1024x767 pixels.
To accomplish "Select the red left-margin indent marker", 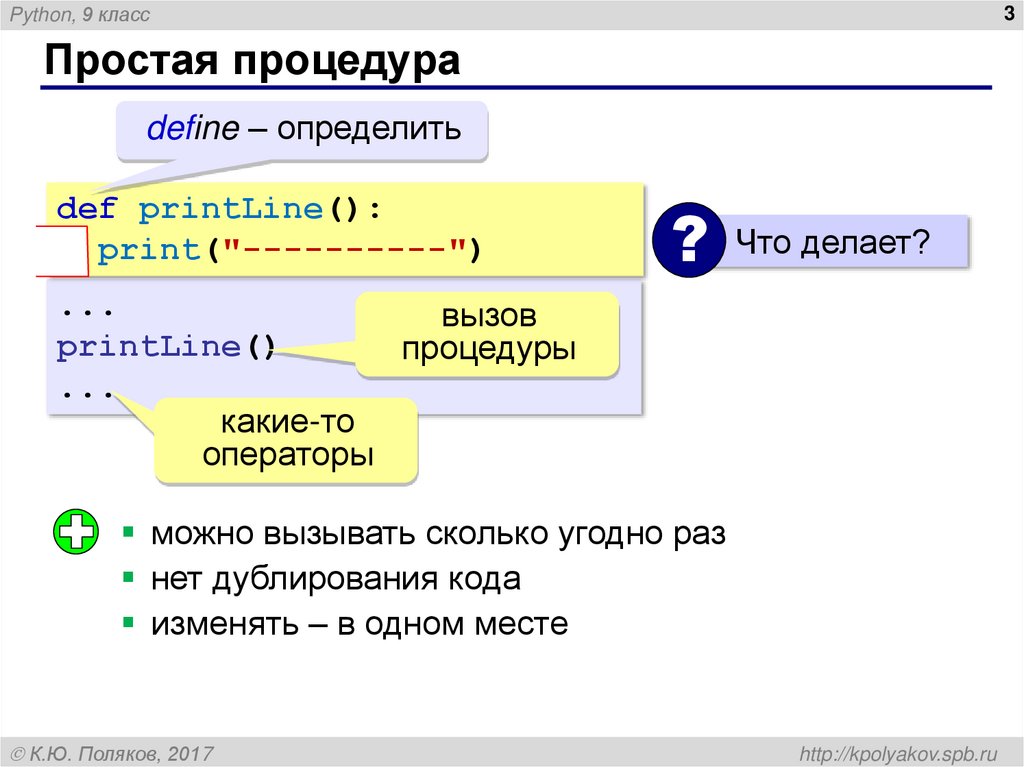I will click(x=62, y=249).
